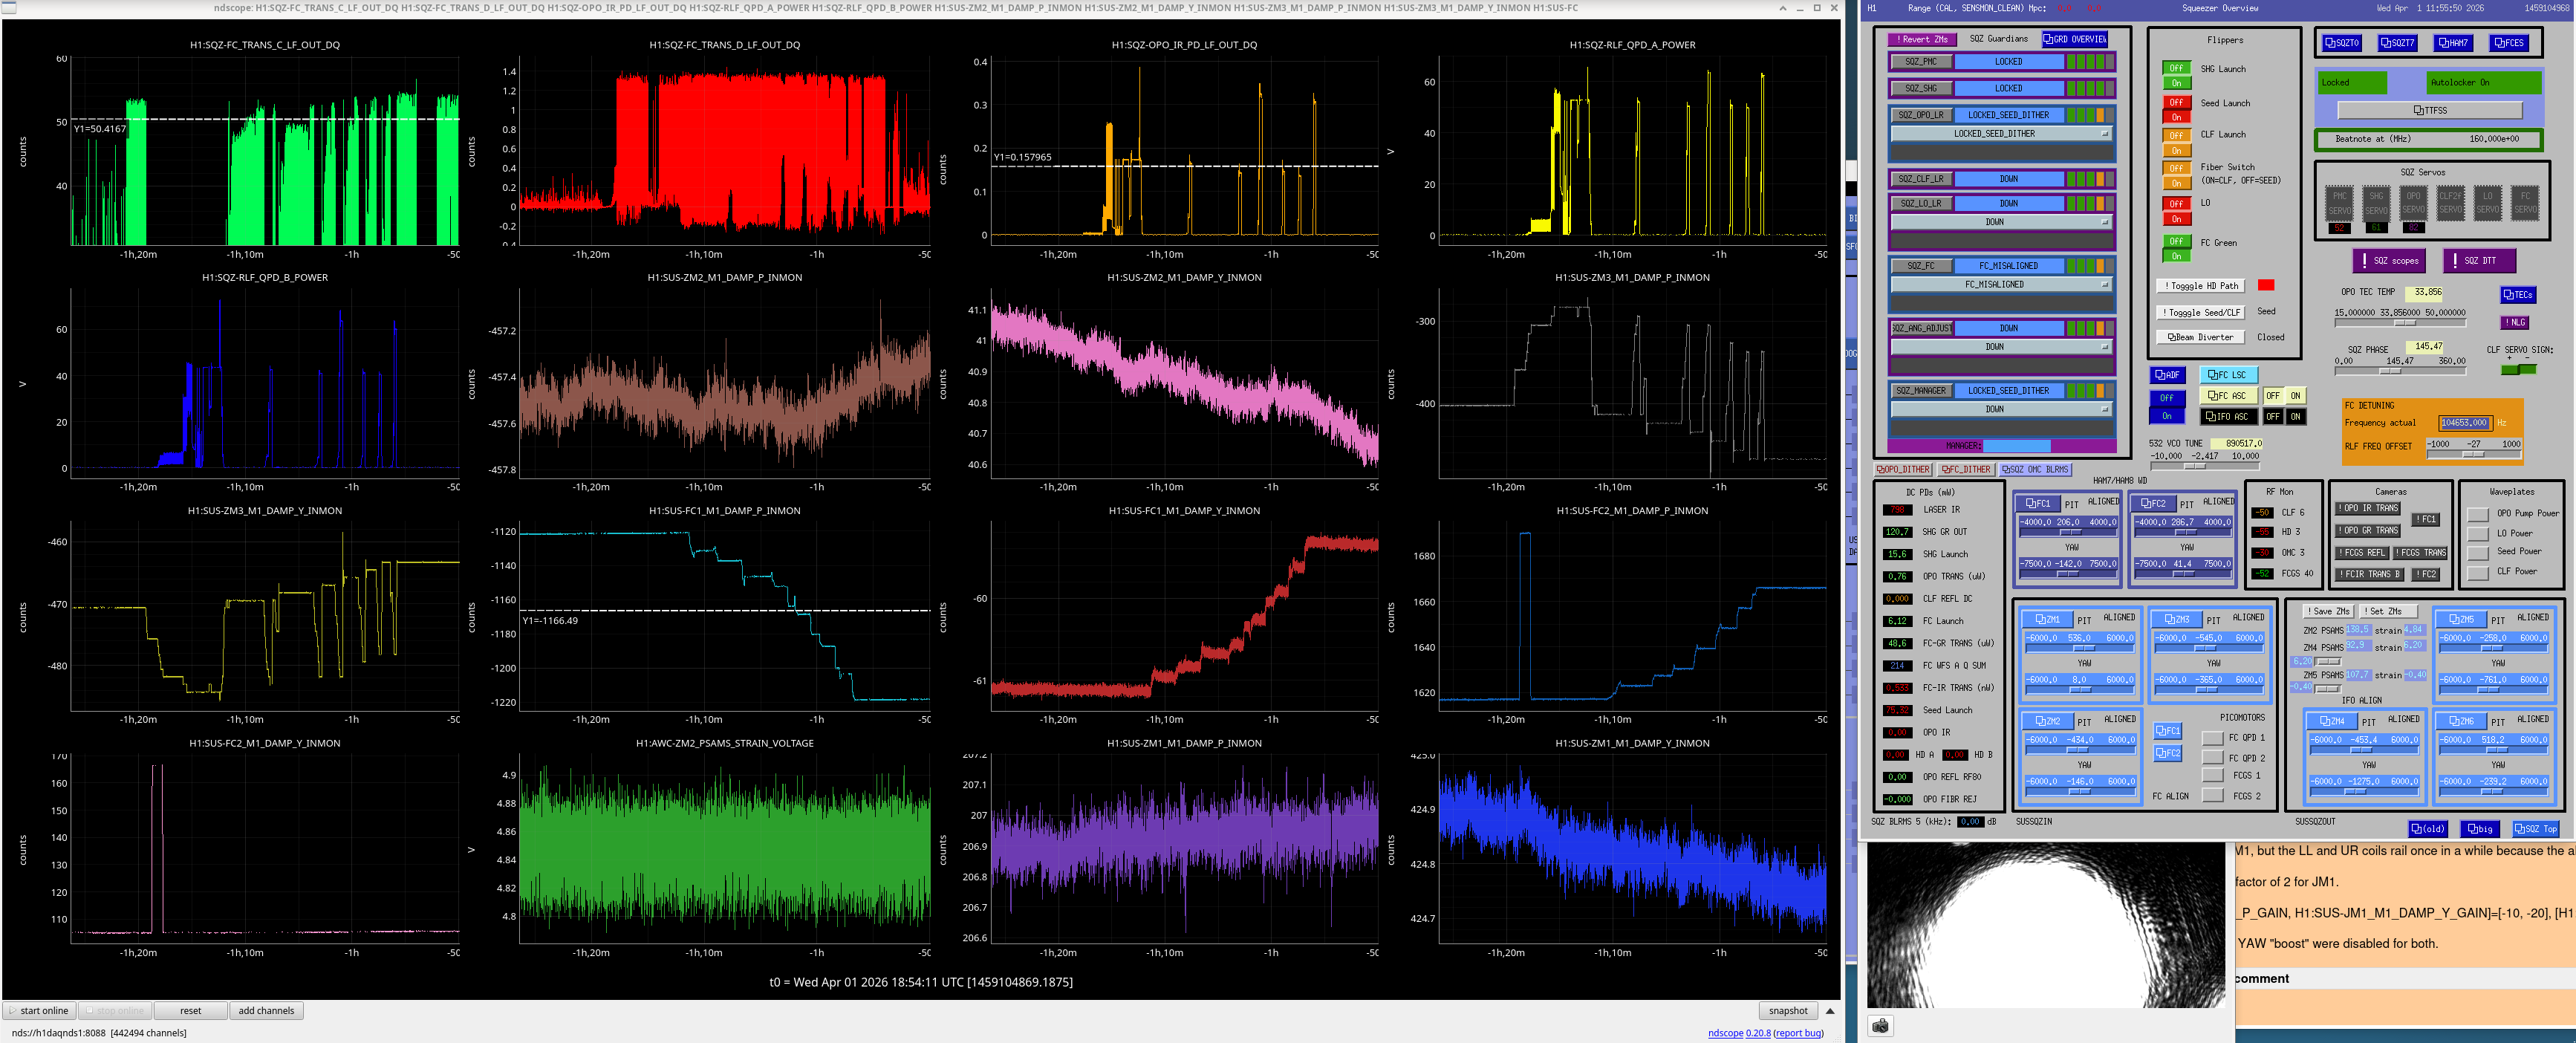2576x1043 pixels.
Task: Open the ZM1 suspension display
Action: coord(2047,620)
